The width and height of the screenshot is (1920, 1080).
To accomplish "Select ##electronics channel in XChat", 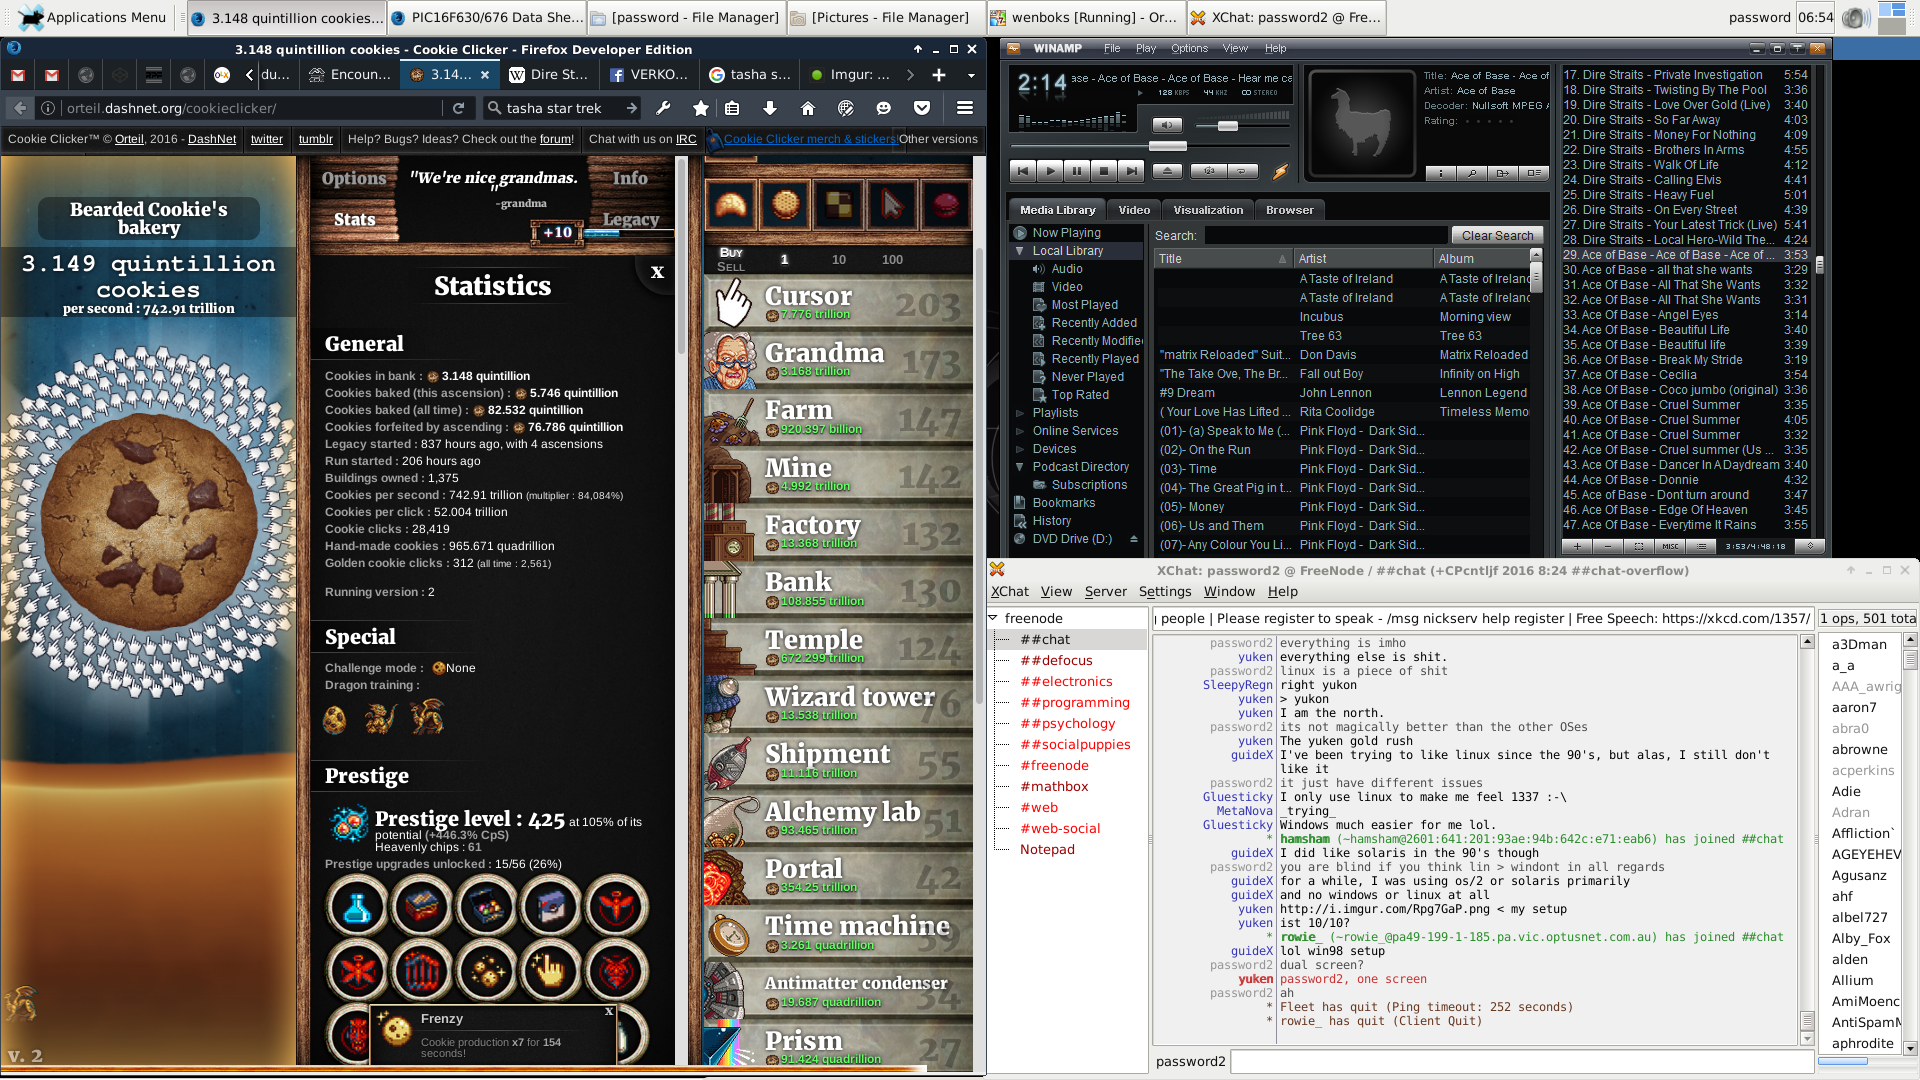I will click(x=1066, y=682).
